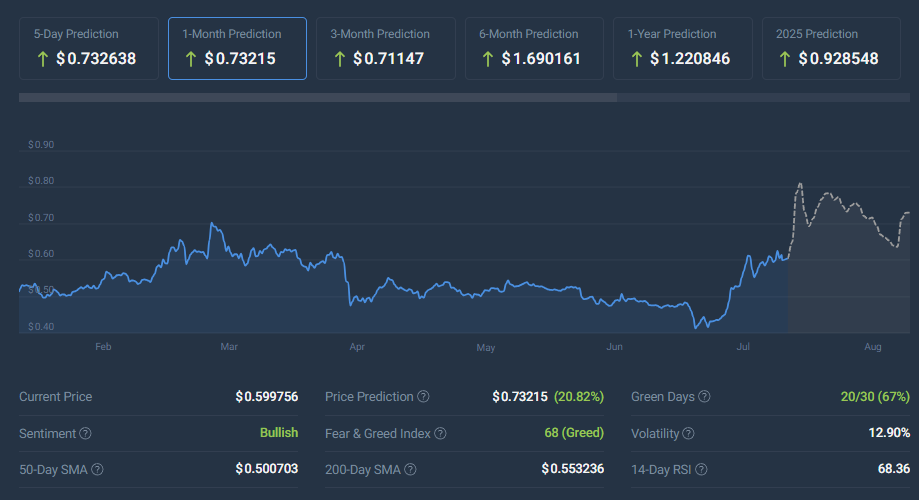Open the Green Days help icon
Image resolution: width=919 pixels, height=500 pixels.
point(704,397)
